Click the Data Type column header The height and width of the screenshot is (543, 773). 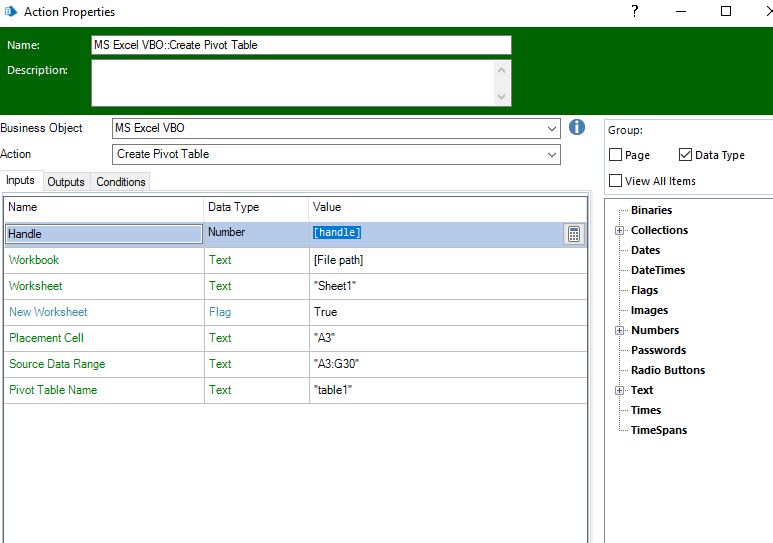point(256,207)
